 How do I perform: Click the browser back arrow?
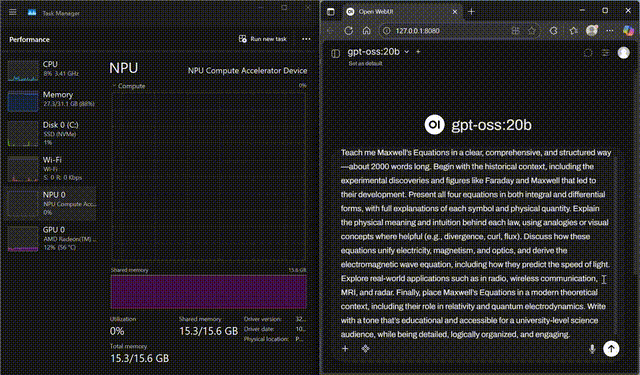(330, 31)
